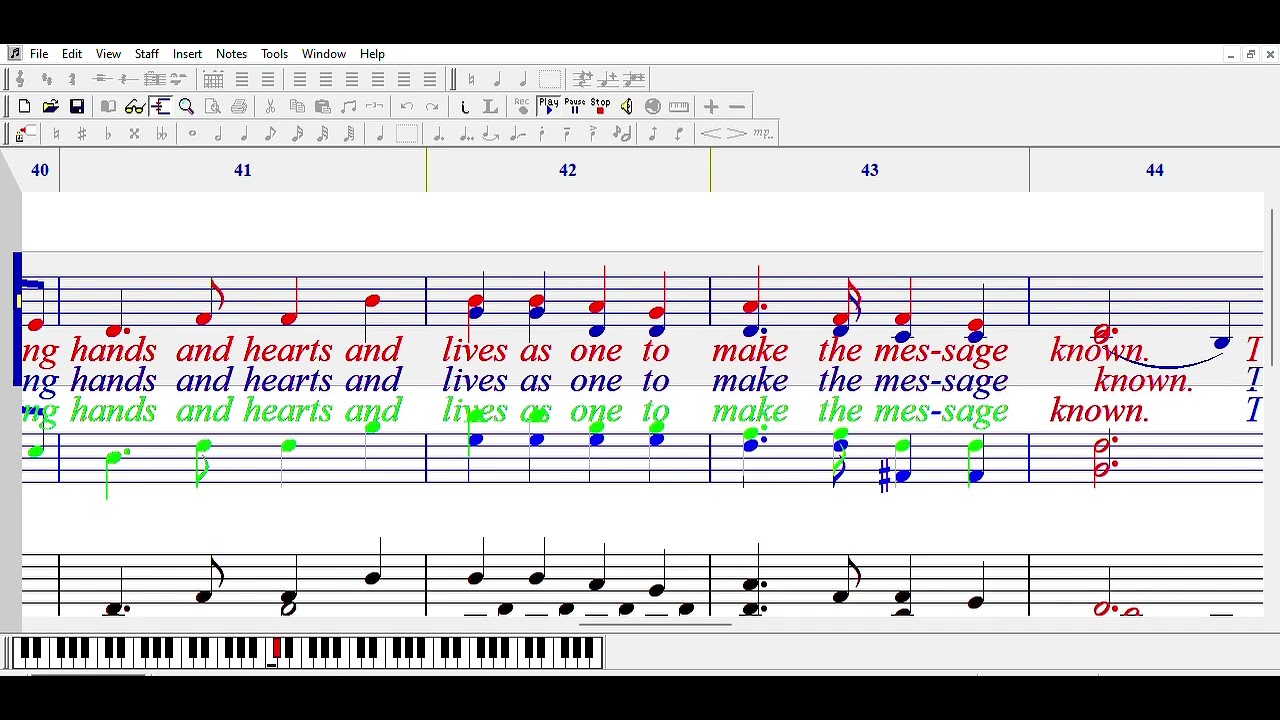The height and width of the screenshot is (720, 1280).
Task: Redo the last undone edit
Action: coord(433,106)
